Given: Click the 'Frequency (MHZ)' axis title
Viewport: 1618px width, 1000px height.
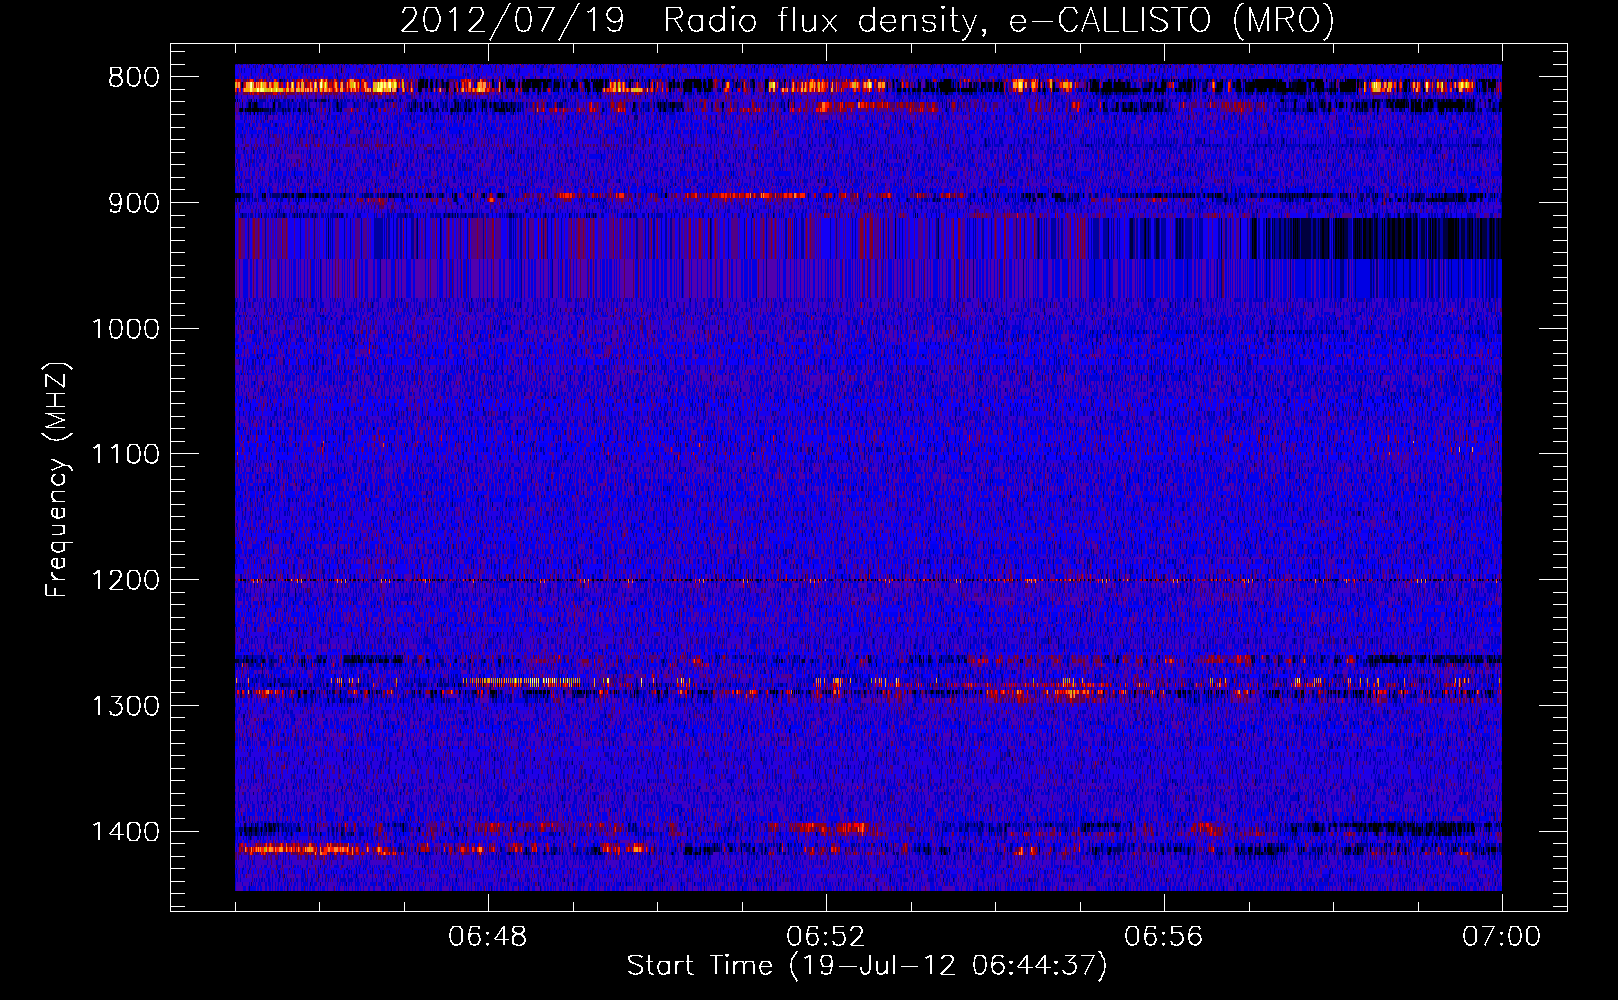Looking at the screenshot, I should click(58, 479).
